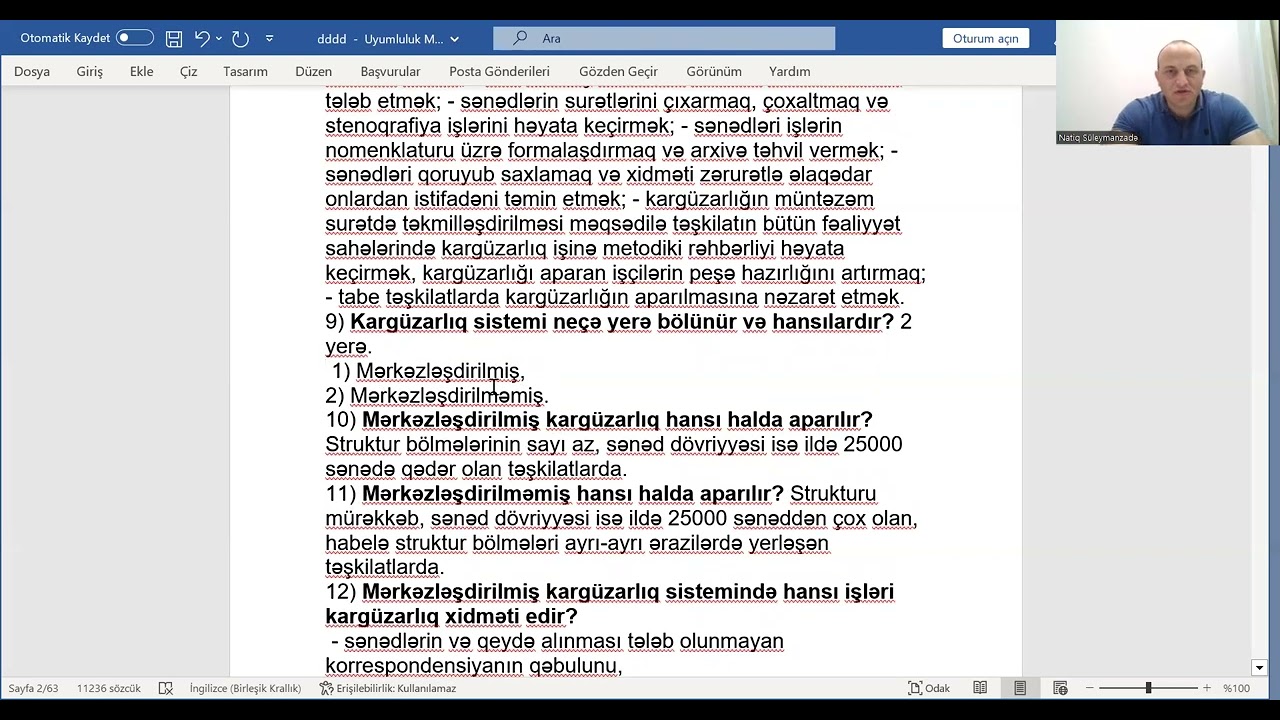Image resolution: width=1280 pixels, height=720 pixels.
Task: Select Print Layout view icon
Action: pos(1020,688)
